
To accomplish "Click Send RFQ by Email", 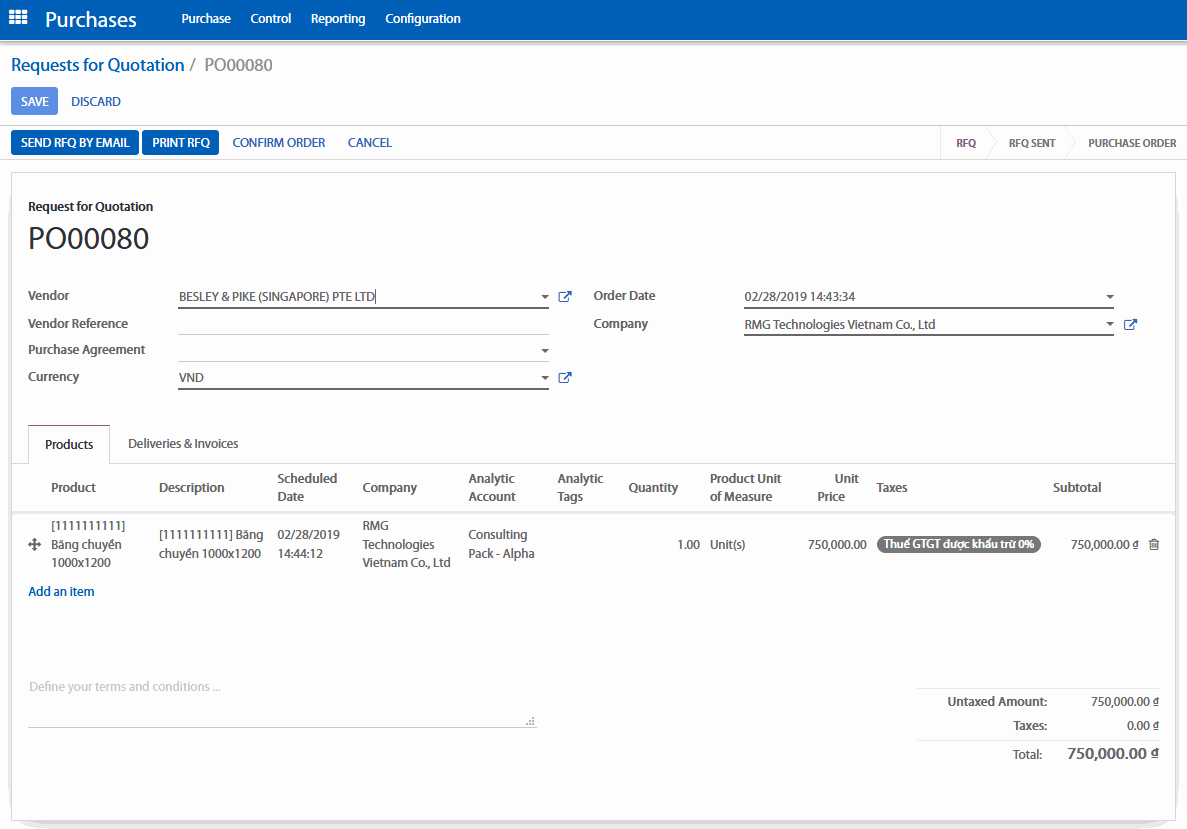I will (75, 143).
